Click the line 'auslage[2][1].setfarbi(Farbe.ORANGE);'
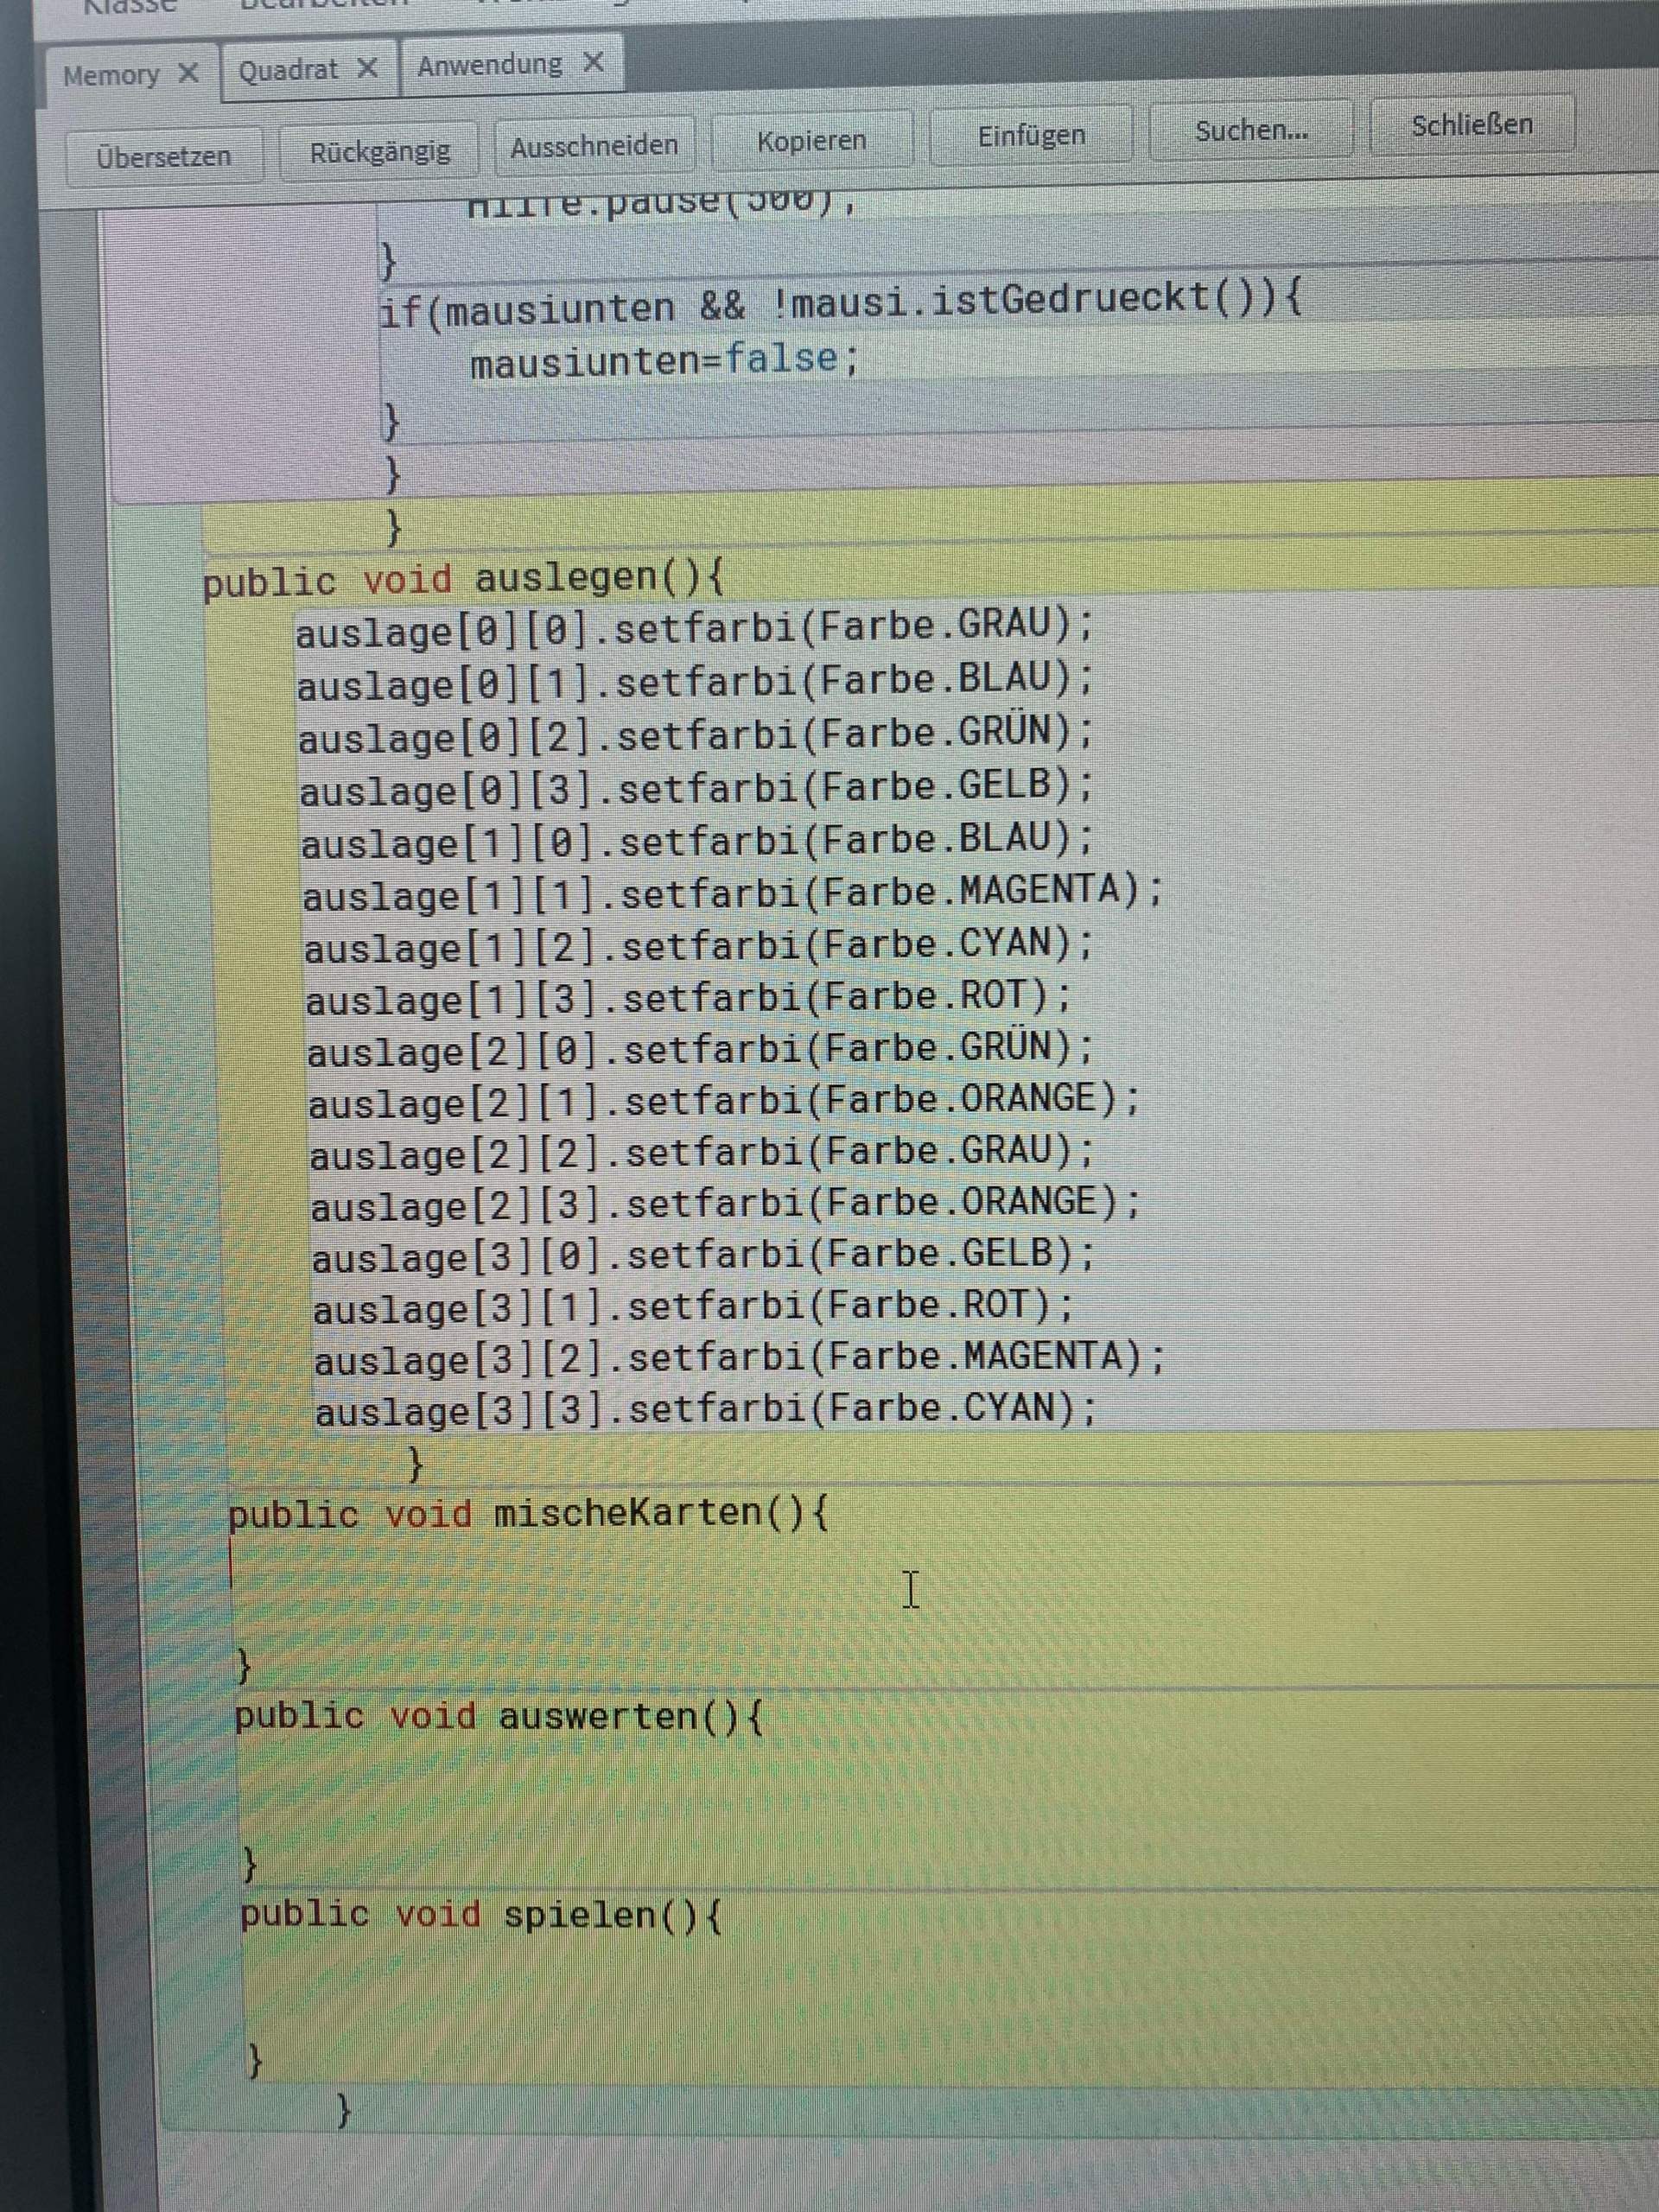The height and width of the screenshot is (2212, 1659). [x=725, y=1102]
